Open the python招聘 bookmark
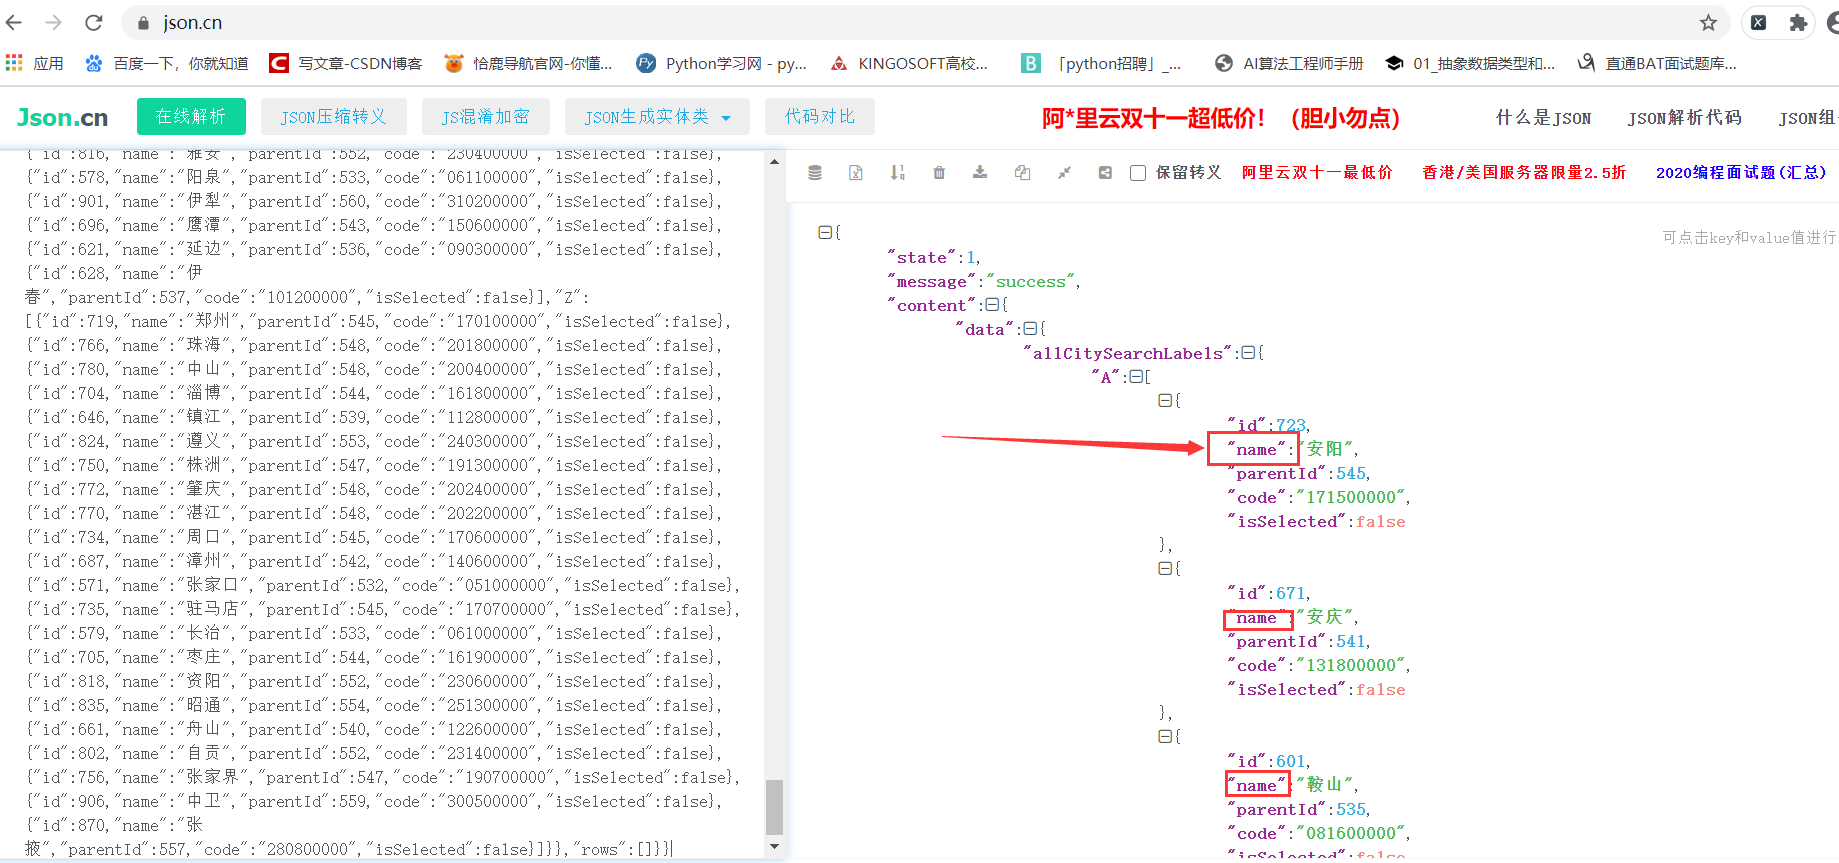Screen dimensions: 1839x863 coord(1101,63)
